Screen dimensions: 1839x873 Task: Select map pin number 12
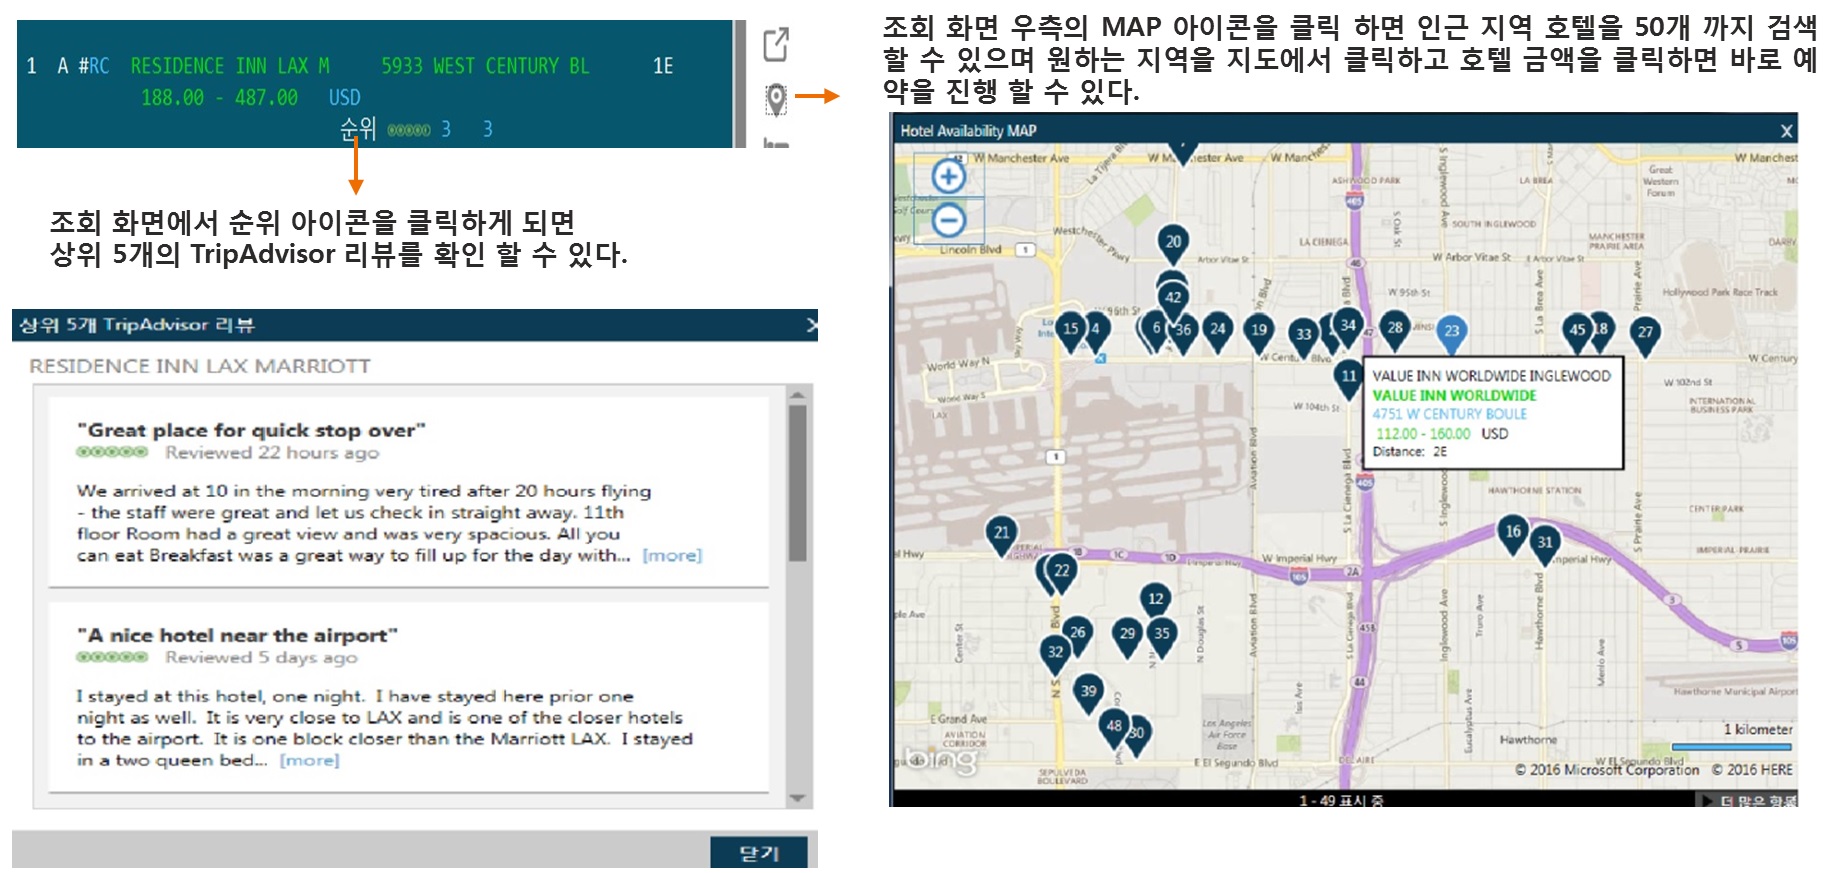point(1156,602)
